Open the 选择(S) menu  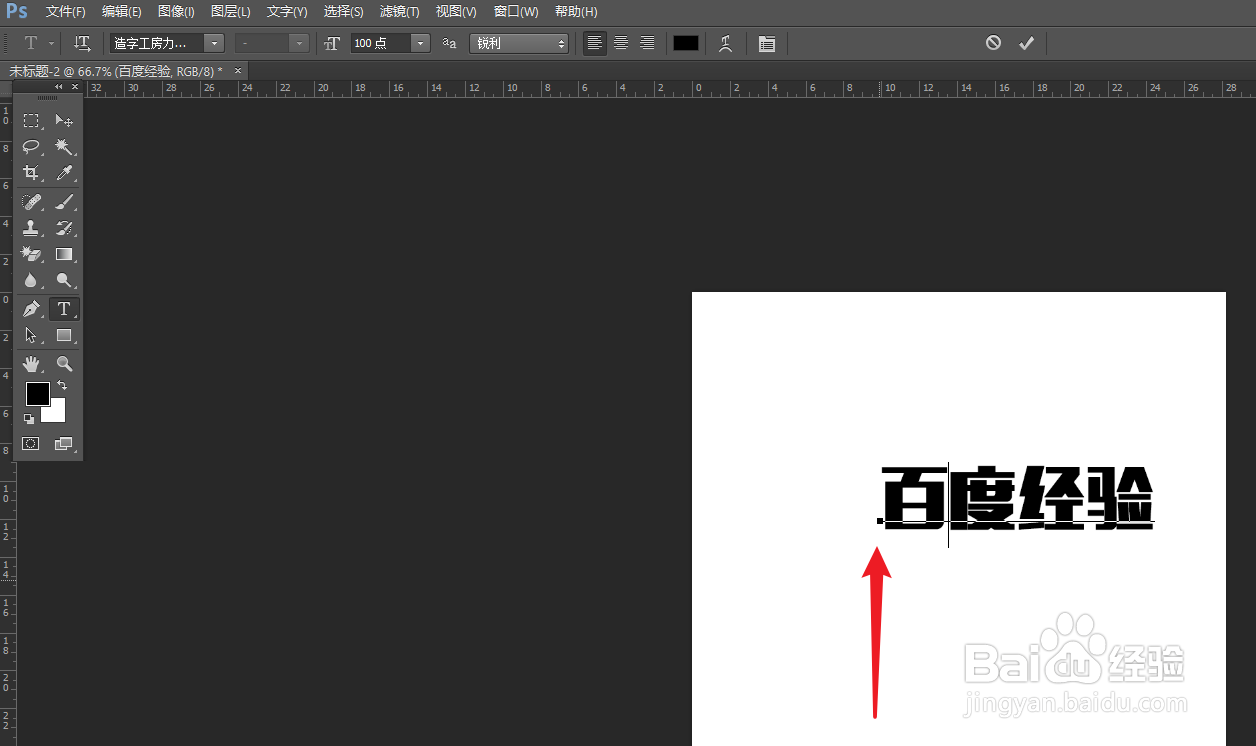[344, 12]
